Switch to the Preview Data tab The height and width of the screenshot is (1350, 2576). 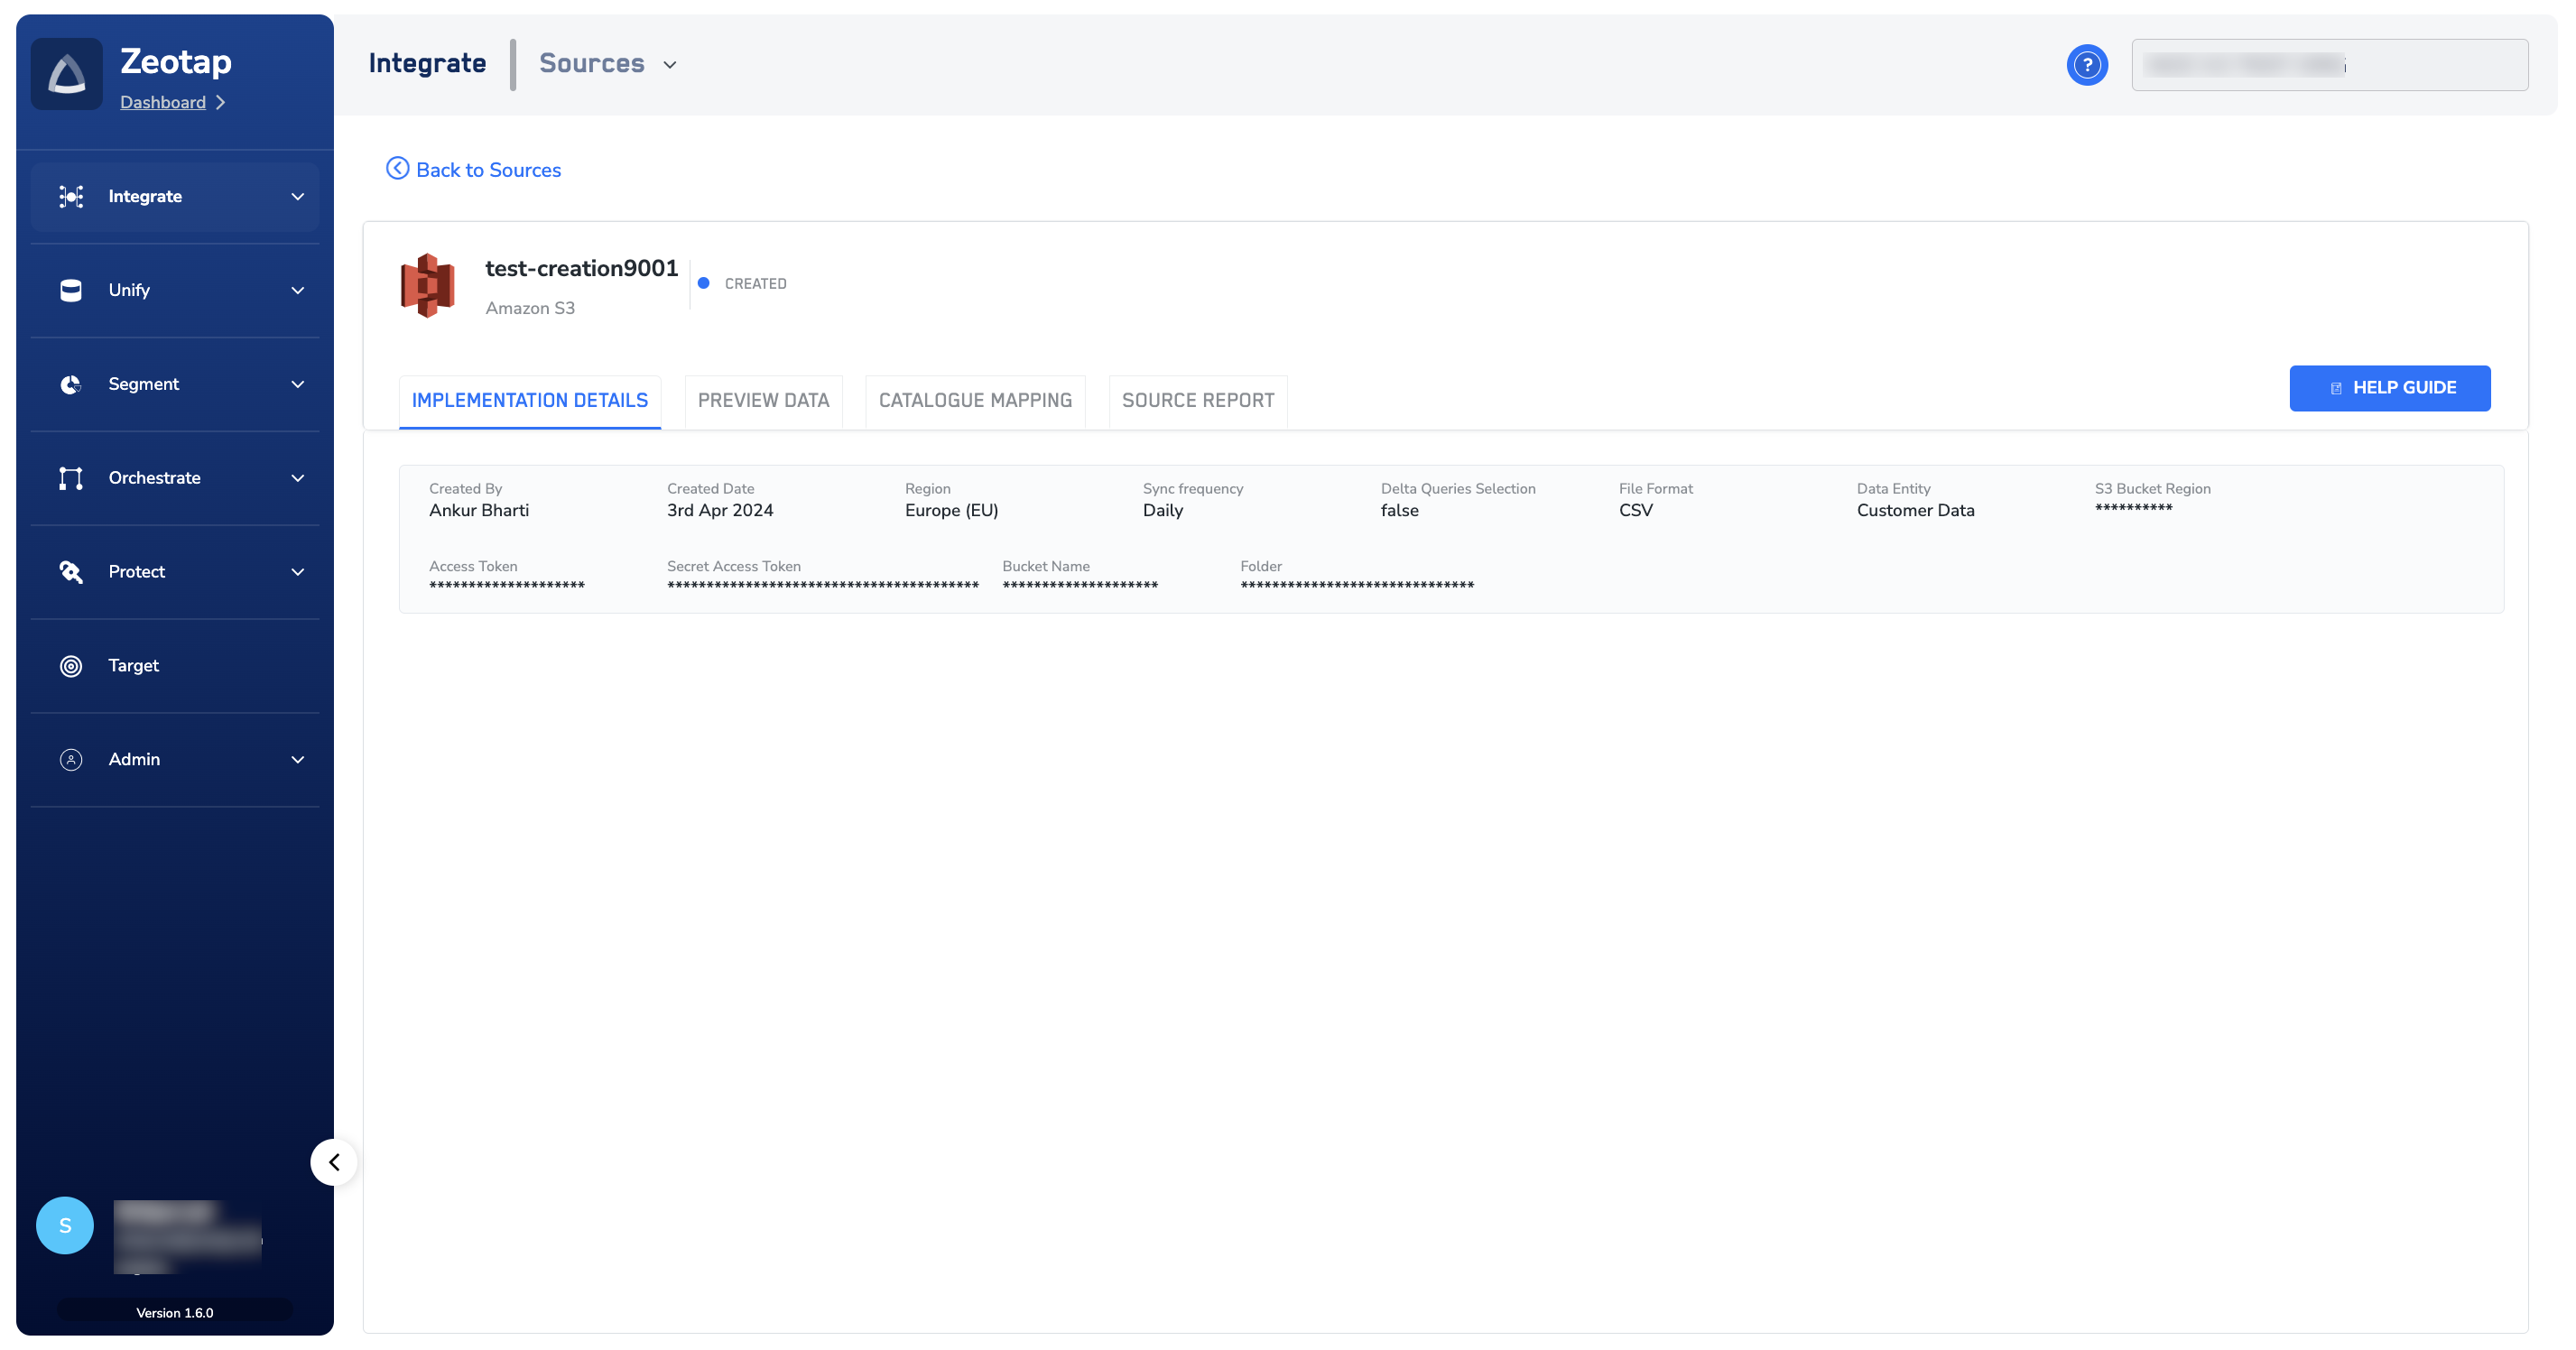point(763,400)
